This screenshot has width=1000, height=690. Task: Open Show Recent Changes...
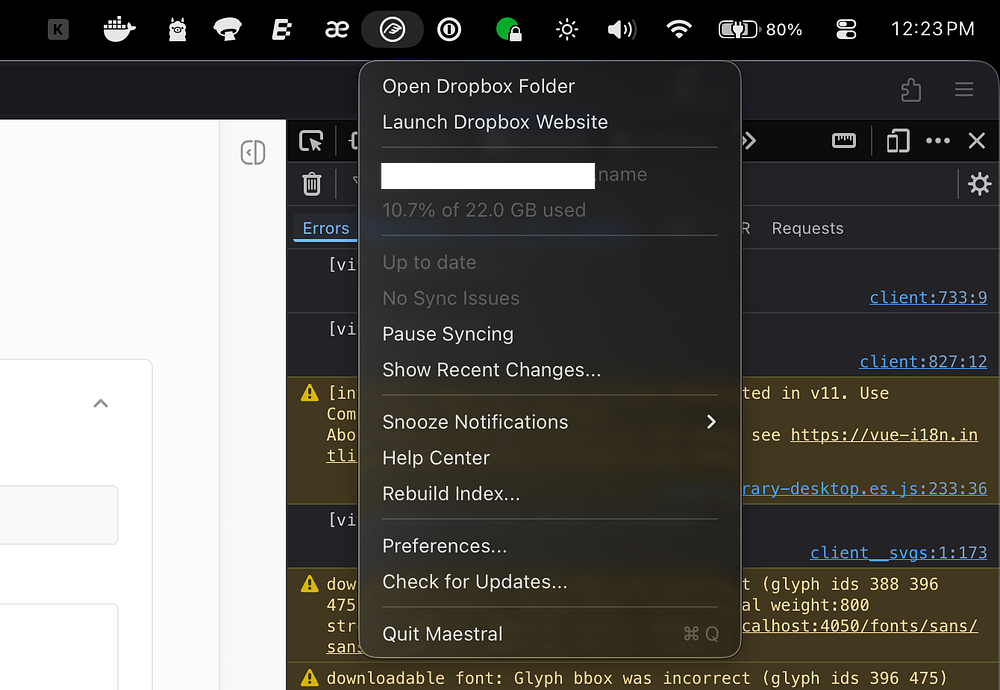pyautogui.click(x=550, y=370)
